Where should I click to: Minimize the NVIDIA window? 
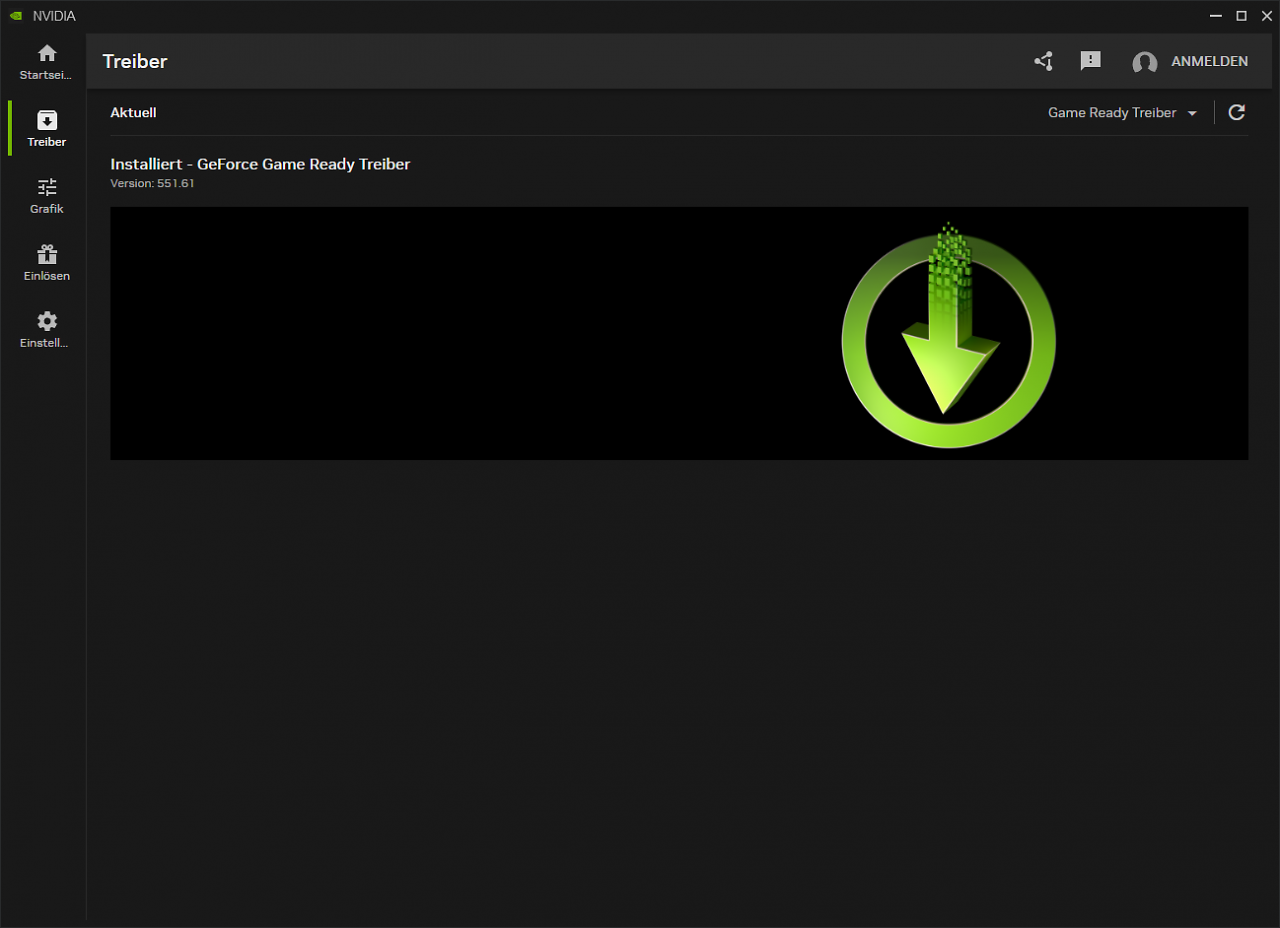[x=1216, y=16]
